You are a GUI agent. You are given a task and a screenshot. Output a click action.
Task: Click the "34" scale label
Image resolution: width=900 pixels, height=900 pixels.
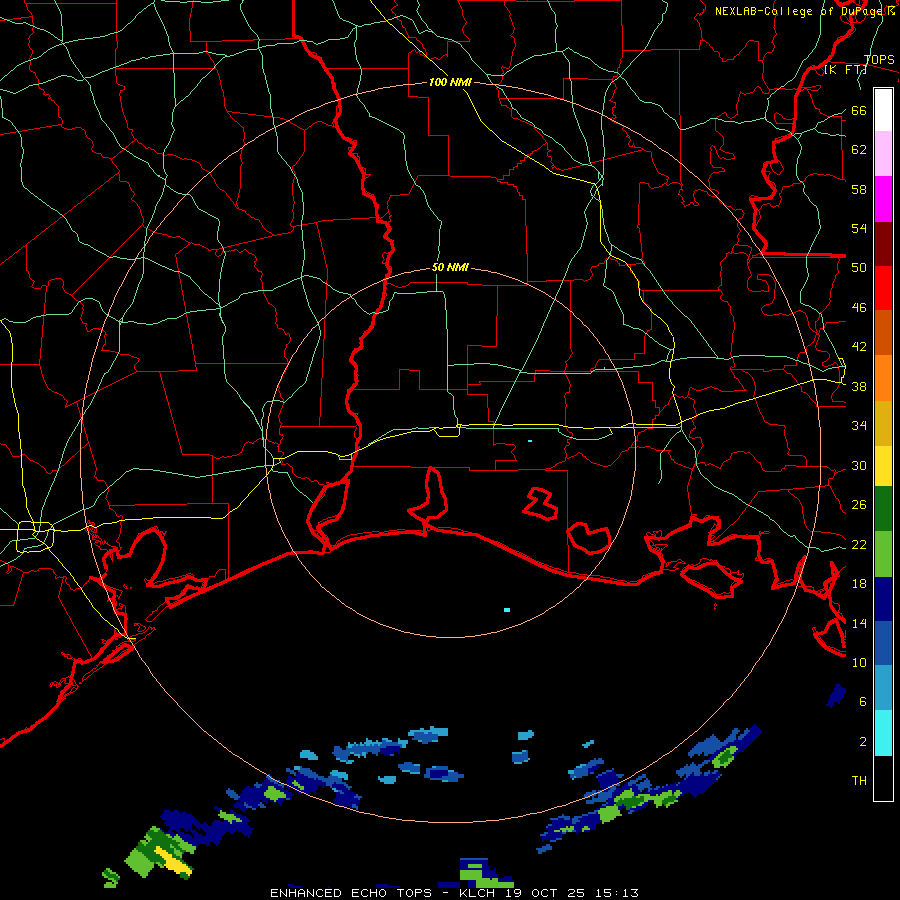point(859,426)
